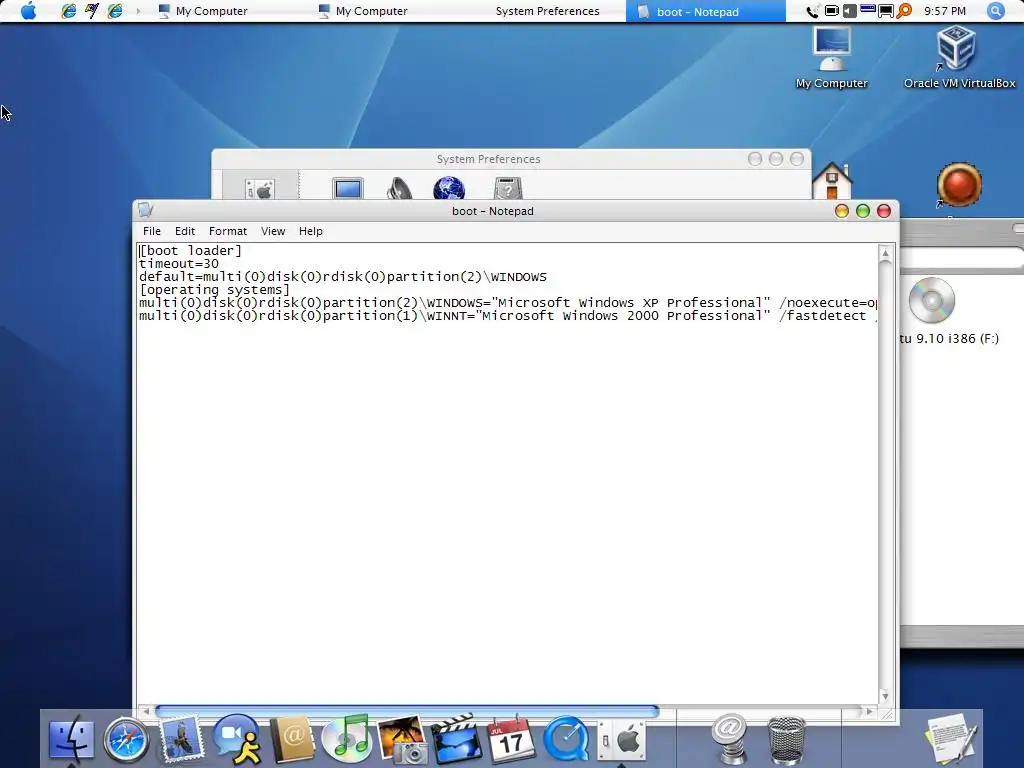Select the My Computer desktop icon

click(831, 57)
